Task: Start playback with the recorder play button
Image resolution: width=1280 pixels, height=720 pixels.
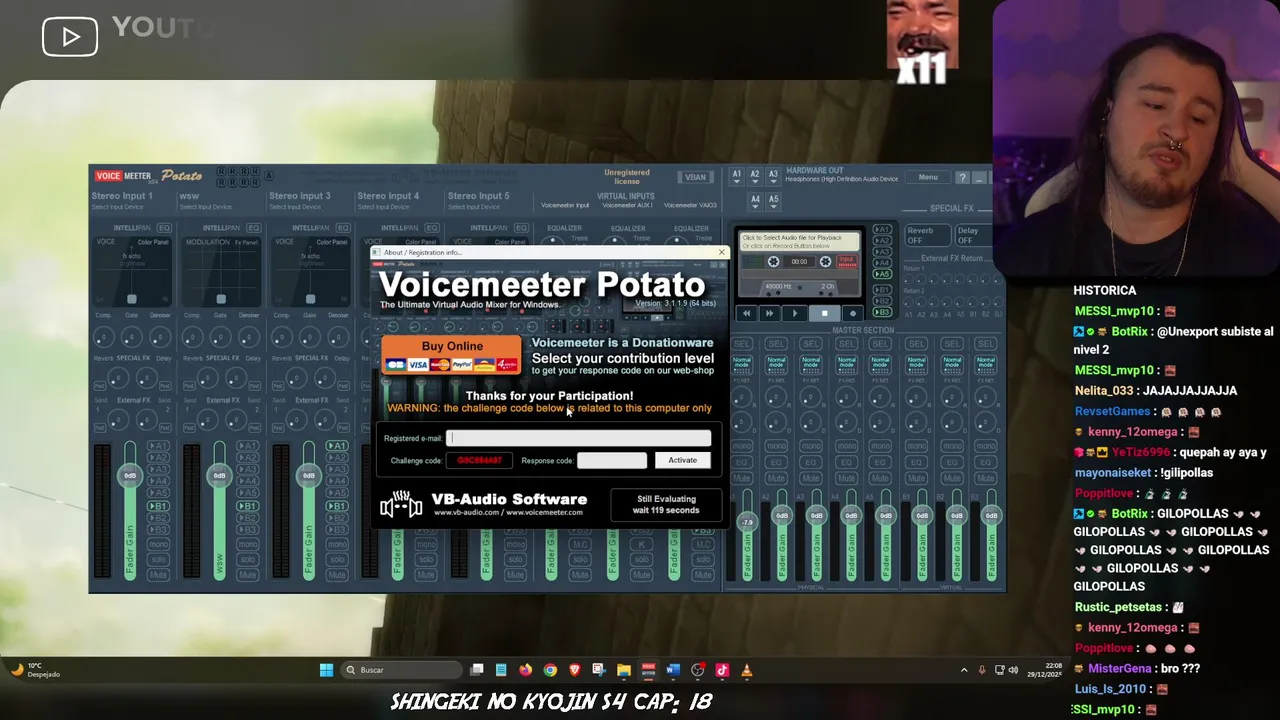Action: click(795, 313)
